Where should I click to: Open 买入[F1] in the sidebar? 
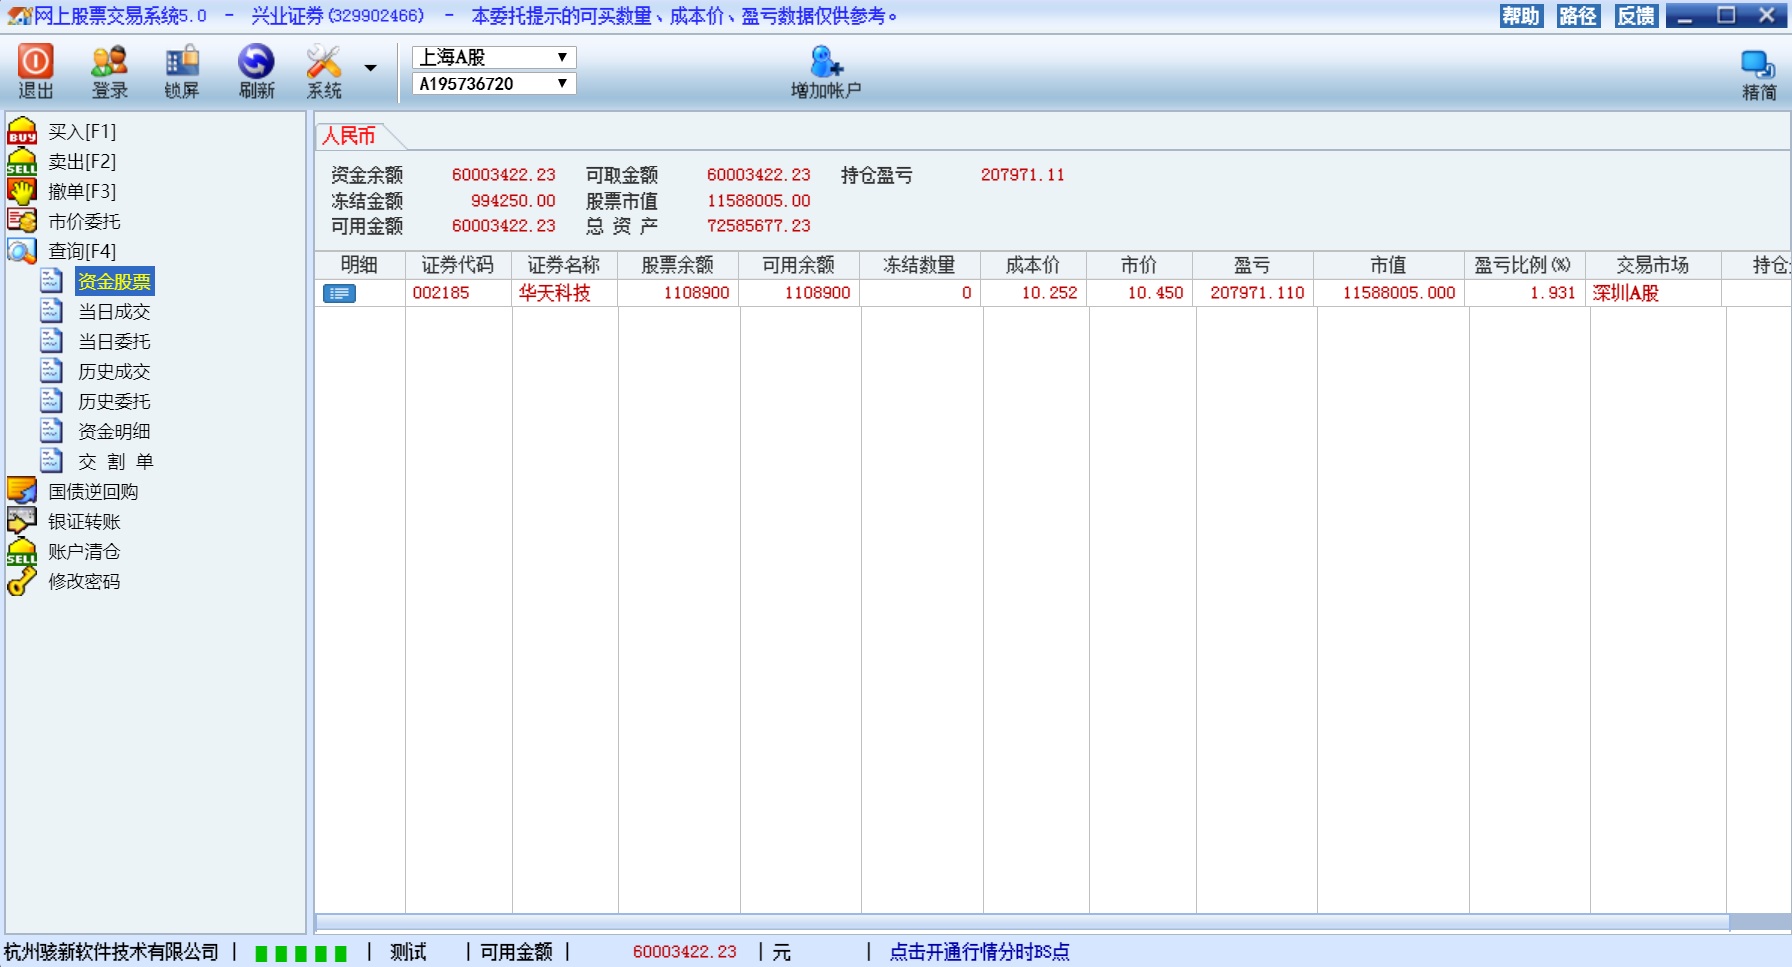pos(82,132)
